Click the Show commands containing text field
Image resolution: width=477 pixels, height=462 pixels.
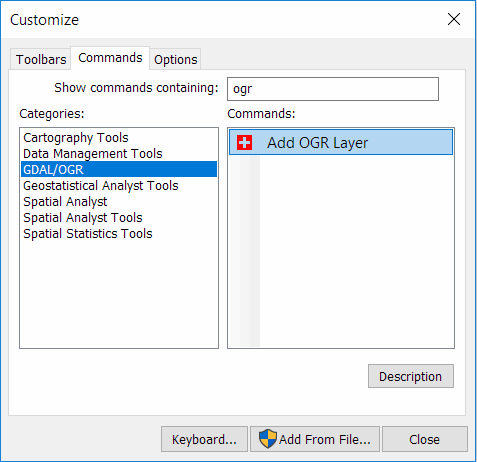(333, 89)
